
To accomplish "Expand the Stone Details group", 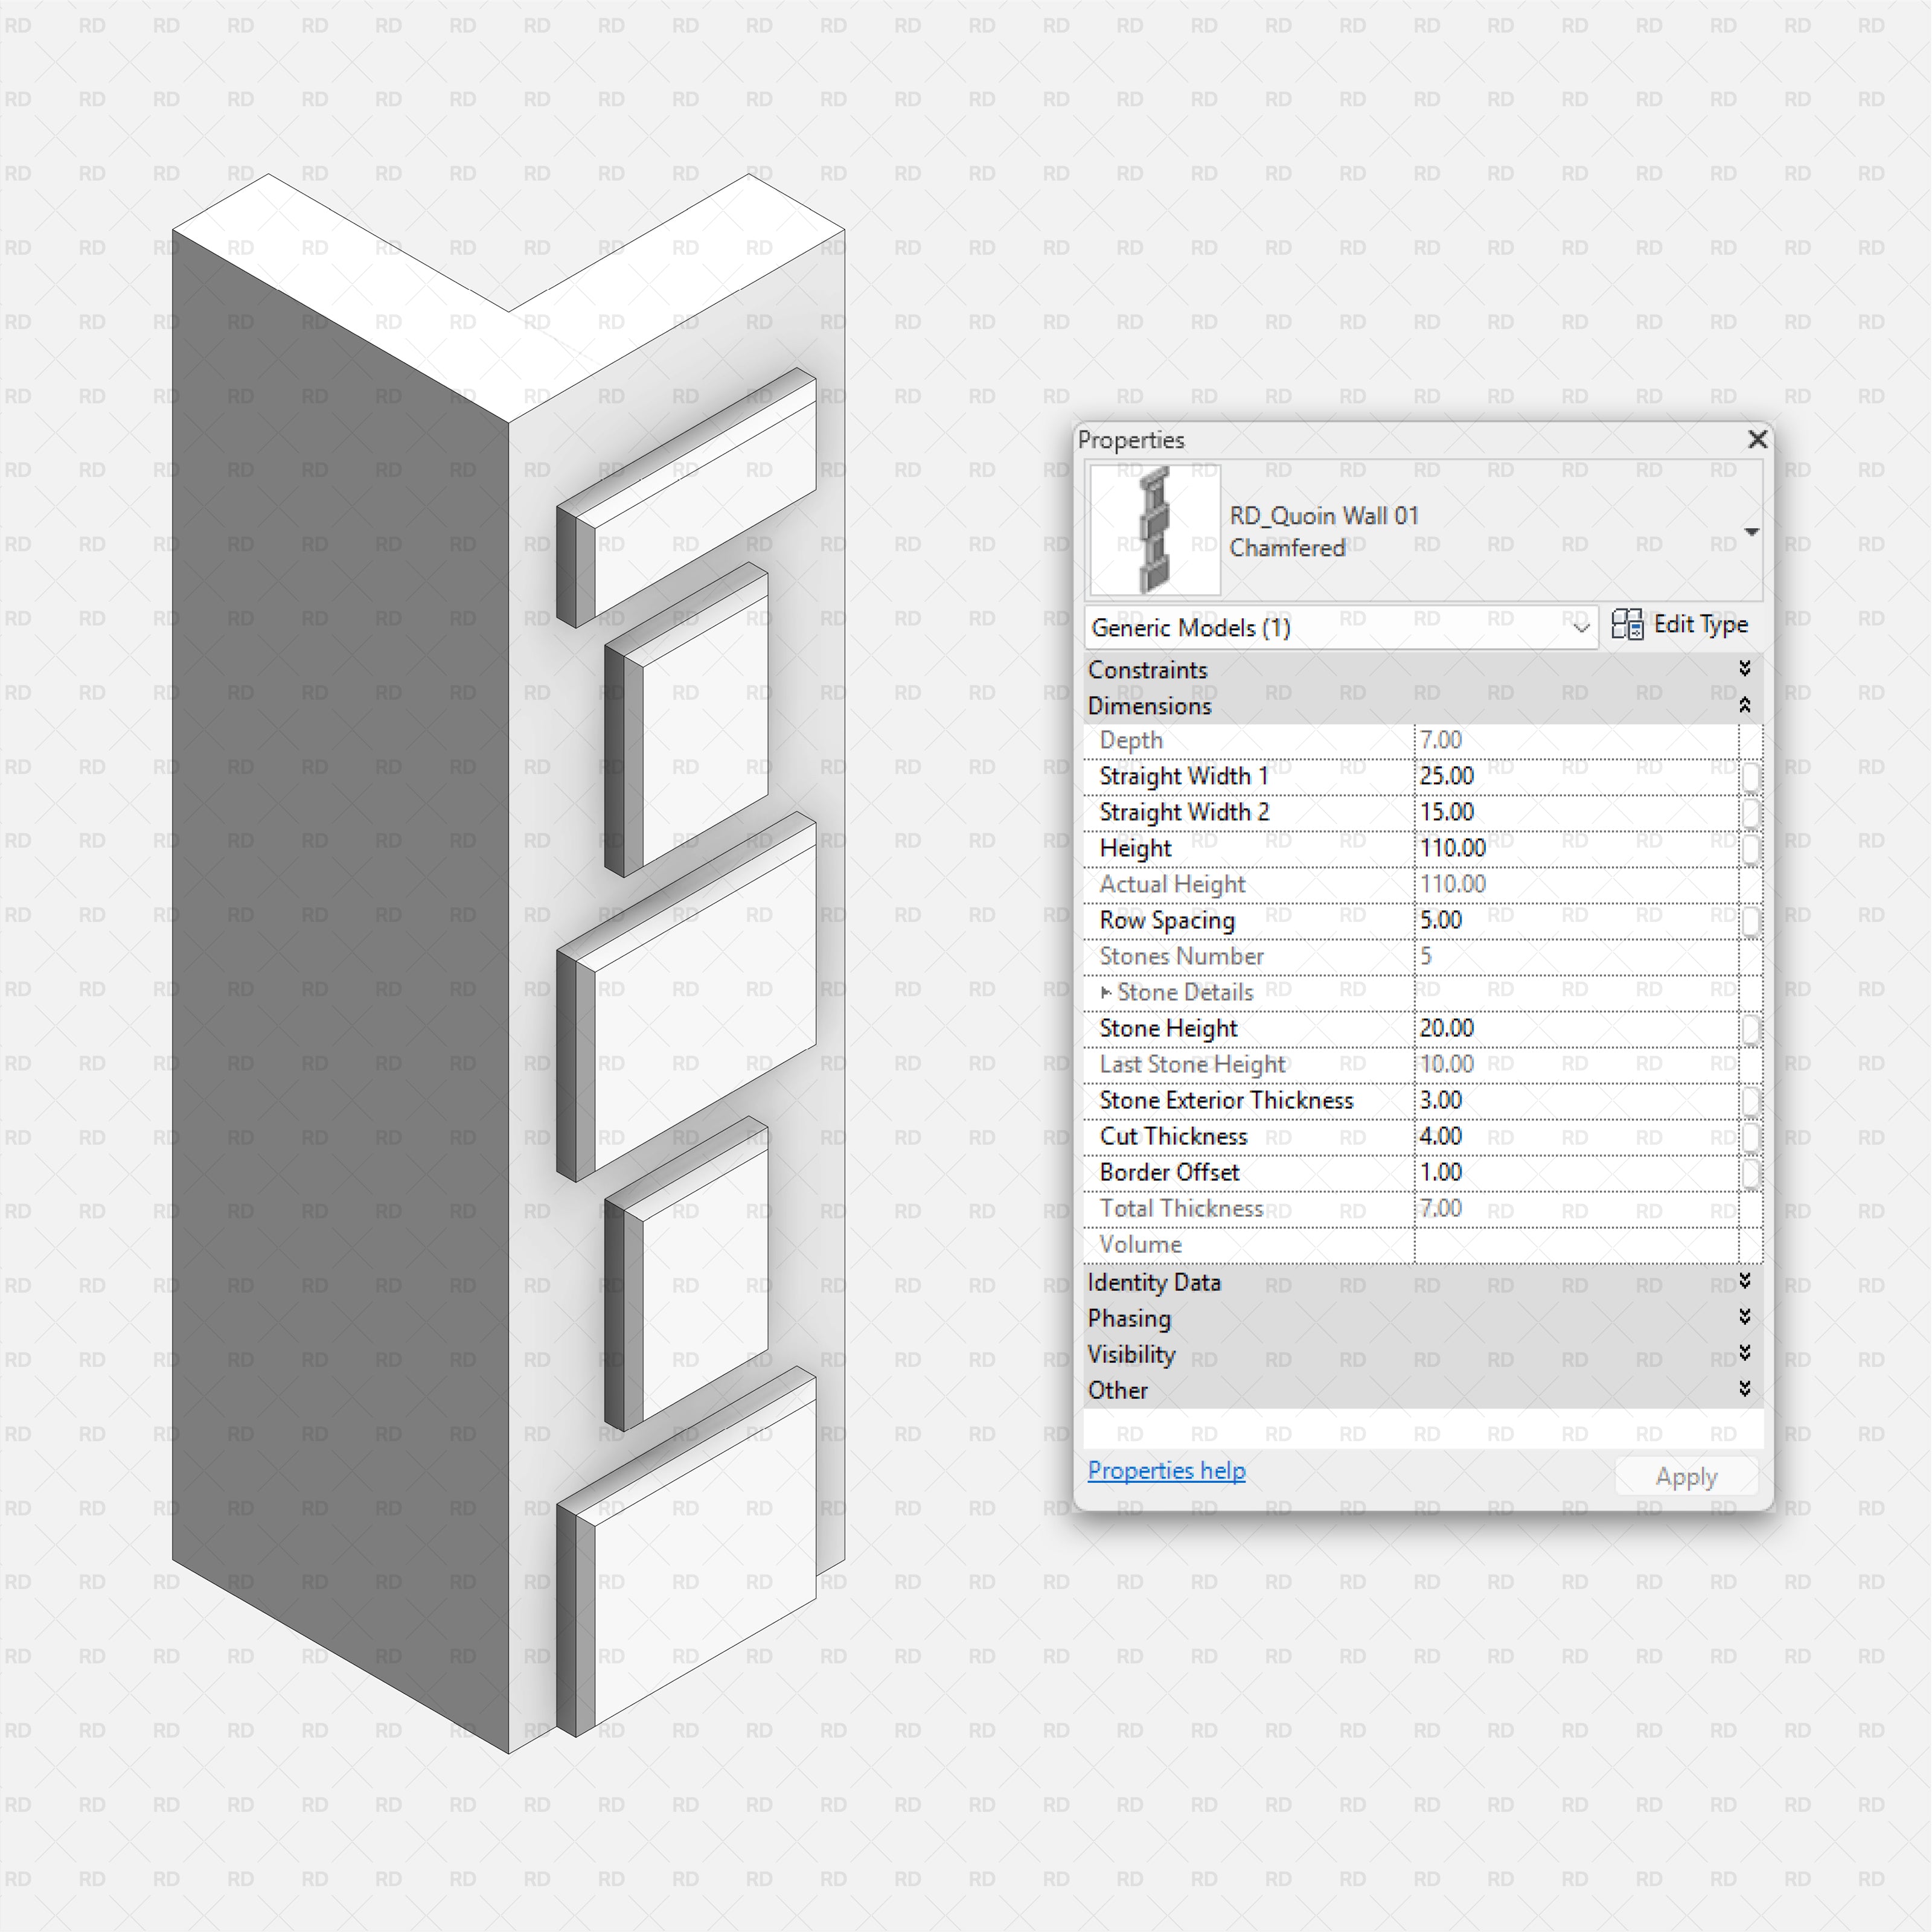I will (1106, 992).
